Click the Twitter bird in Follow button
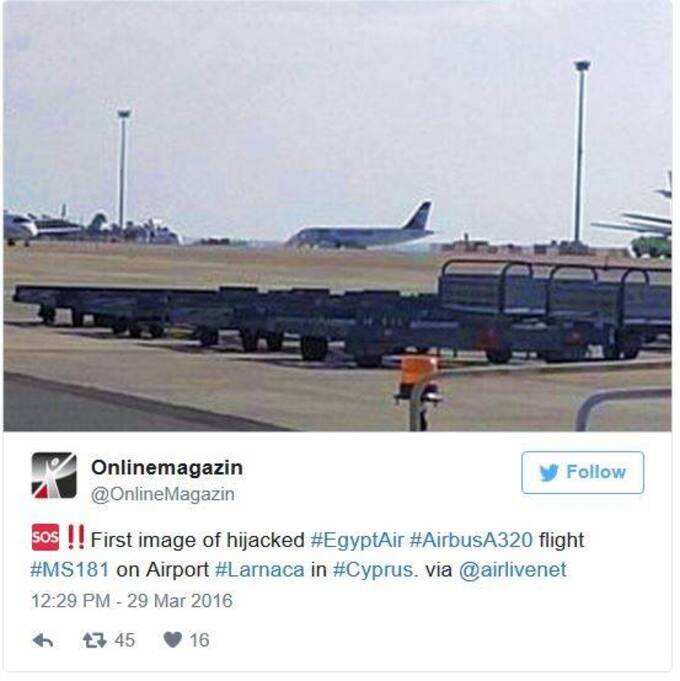680x681 pixels. pos(549,473)
